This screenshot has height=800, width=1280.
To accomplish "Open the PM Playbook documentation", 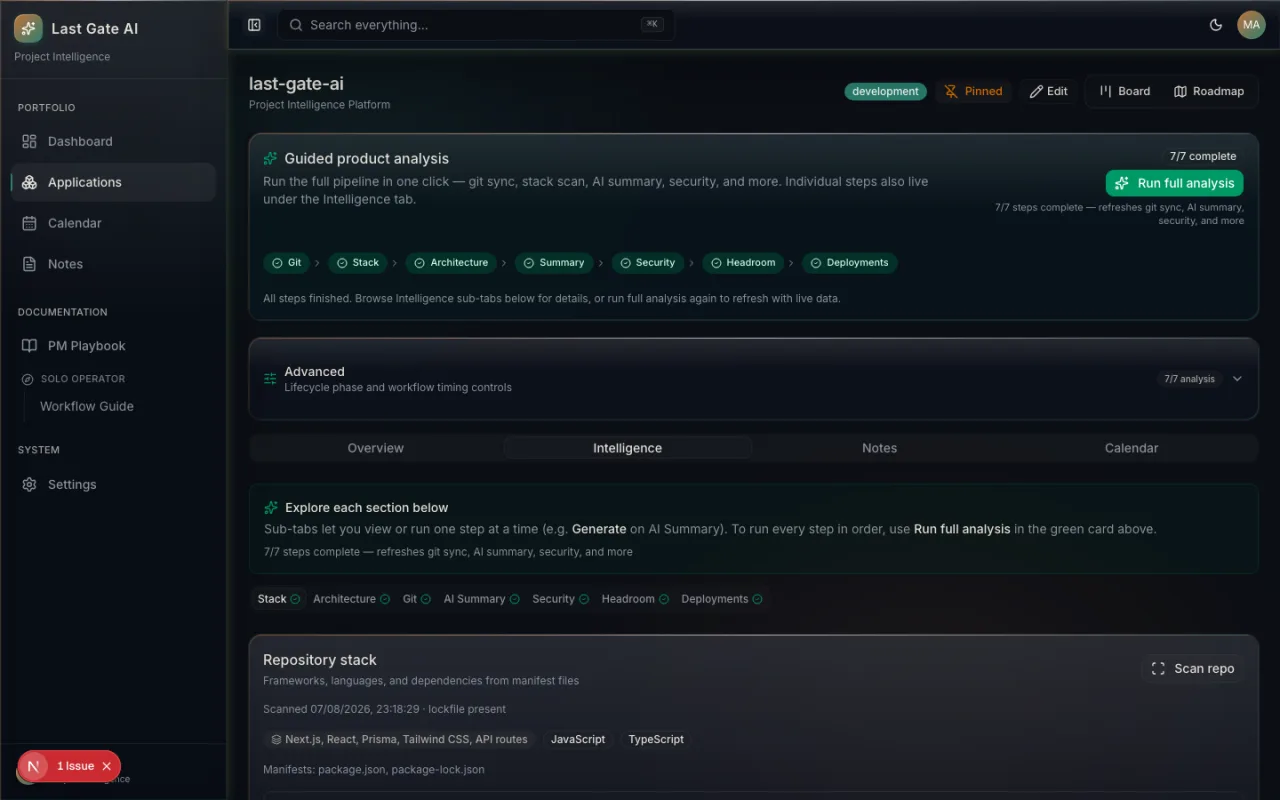I will click(113, 346).
